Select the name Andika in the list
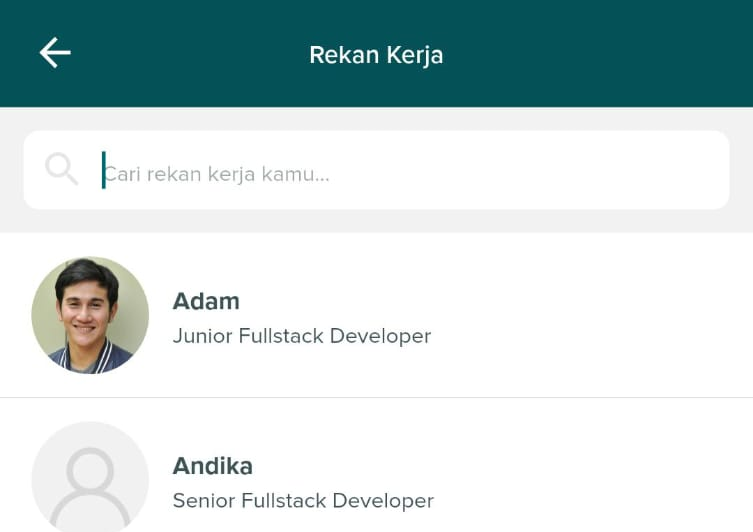The width and height of the screenshot is (753, 532). tap(212, 466)
